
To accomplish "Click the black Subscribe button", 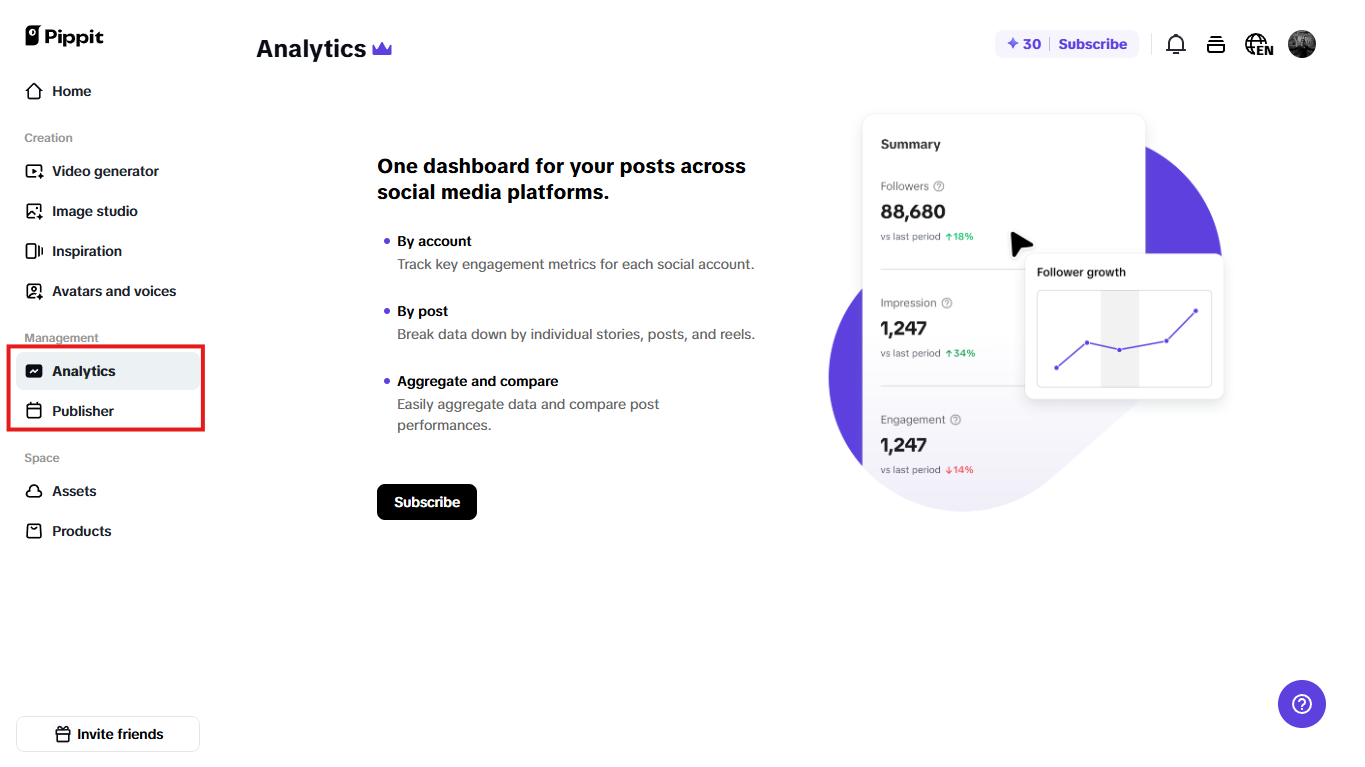I will [x=426, y=501].
